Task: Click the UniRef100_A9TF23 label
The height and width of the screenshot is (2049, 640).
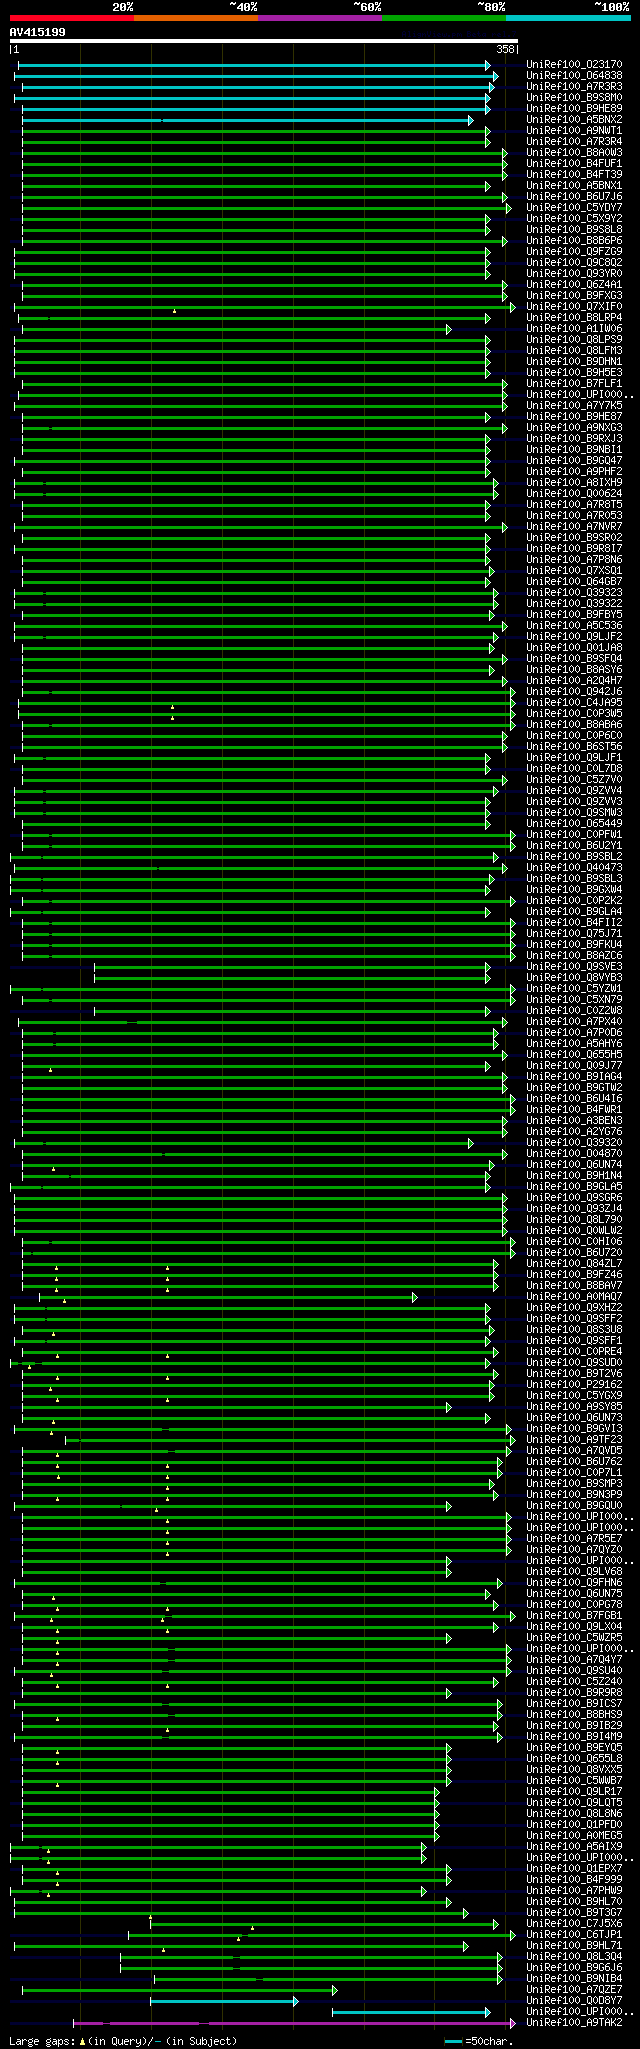Action: pos(574,1440)
